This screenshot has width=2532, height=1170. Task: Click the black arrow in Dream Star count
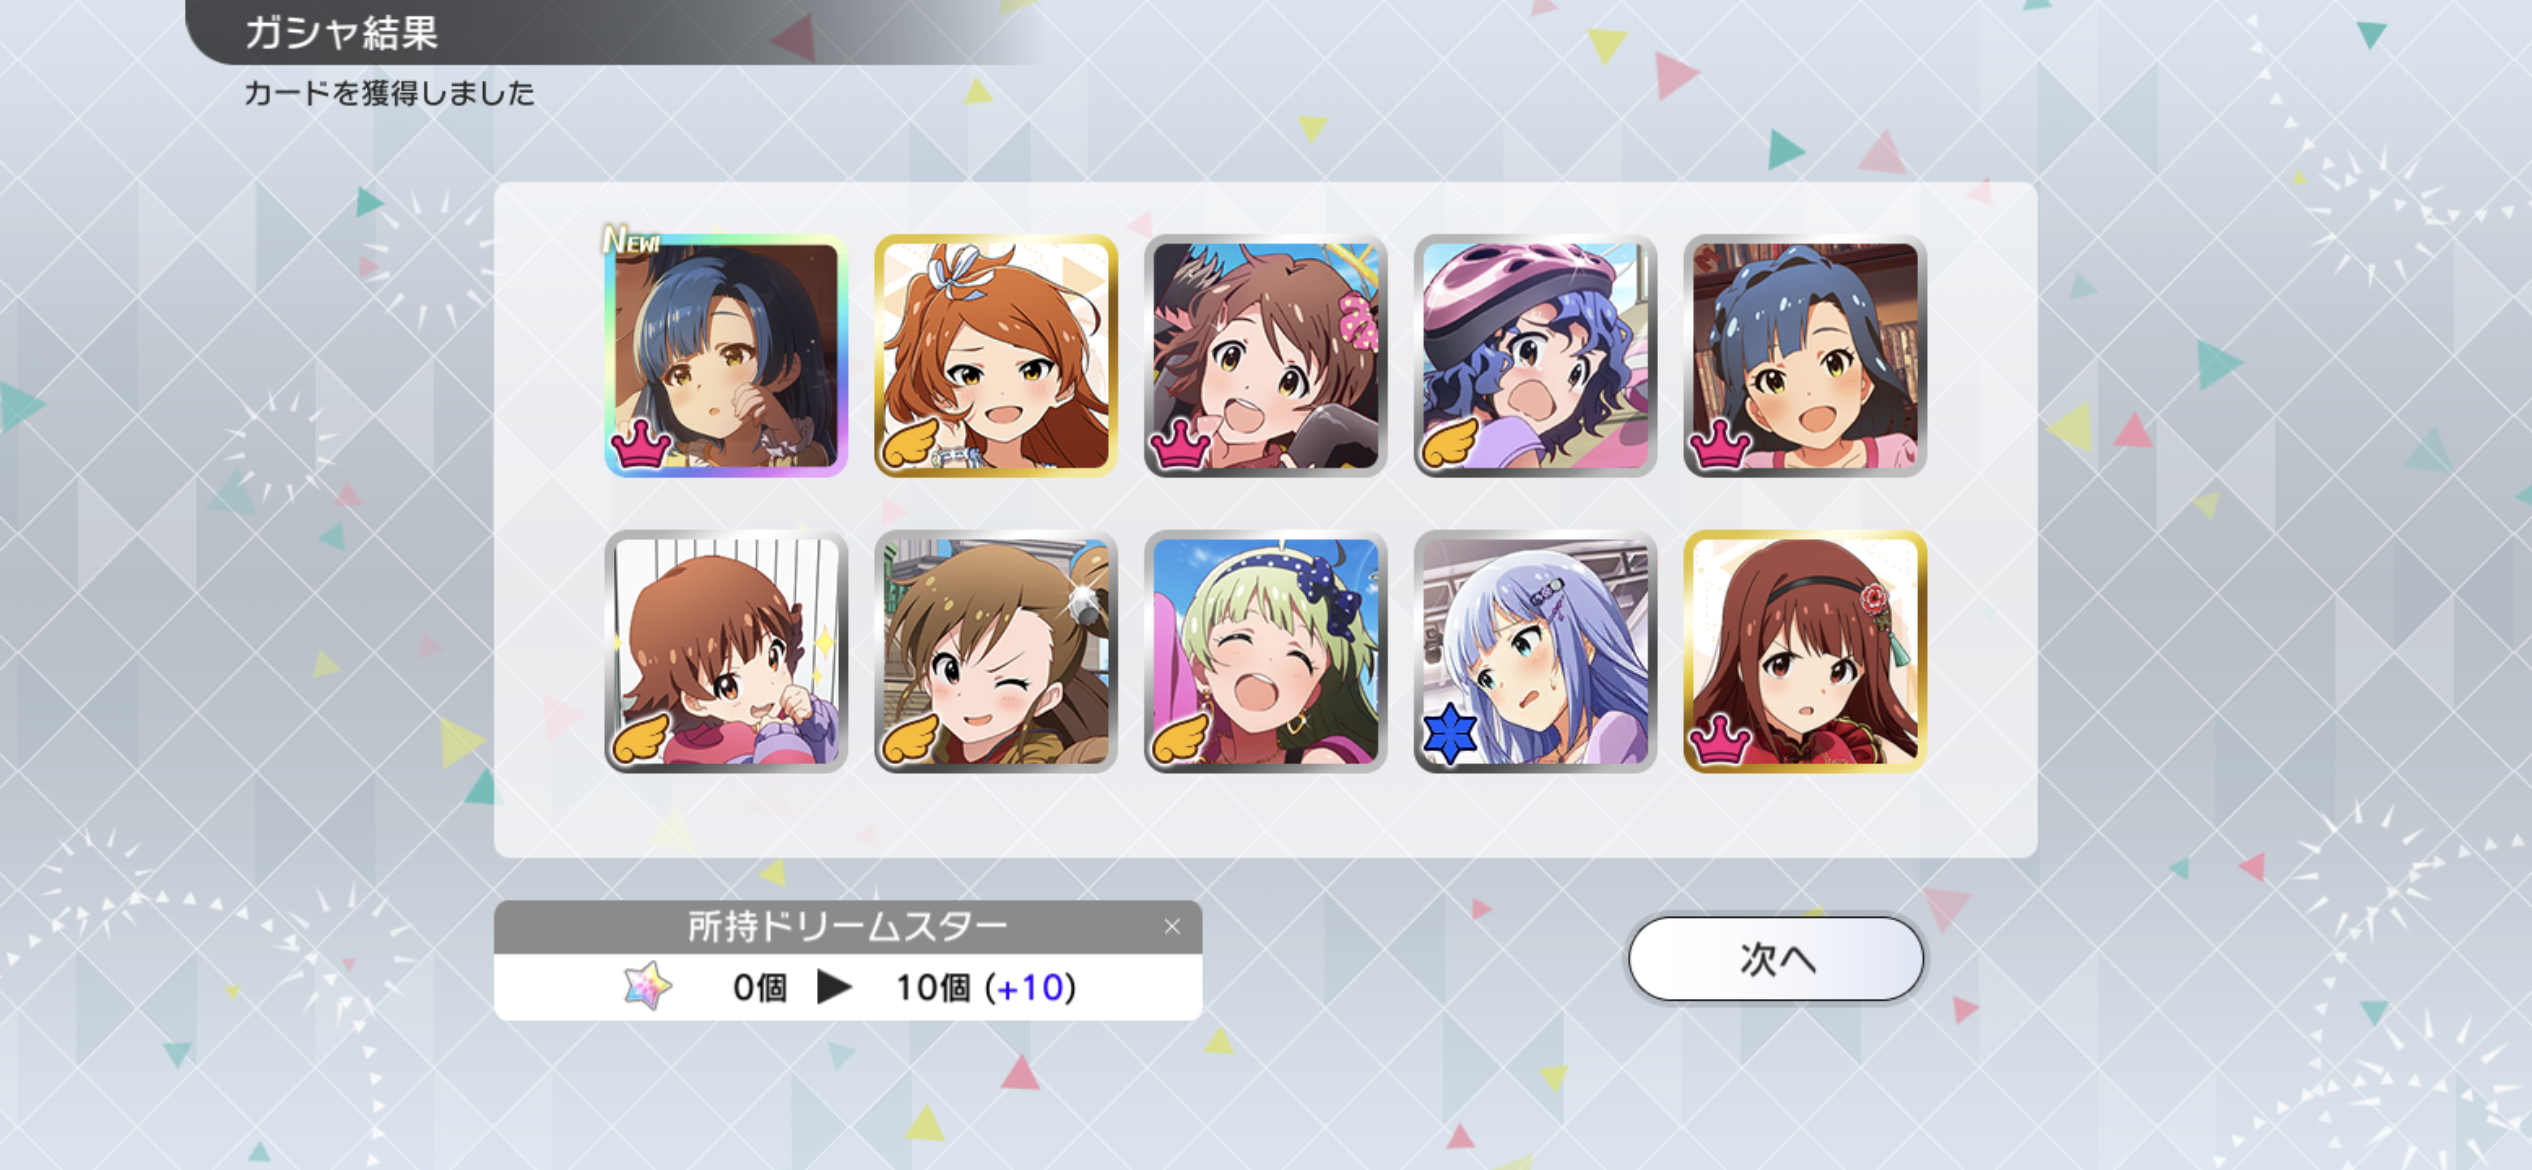tap(834, 987)
